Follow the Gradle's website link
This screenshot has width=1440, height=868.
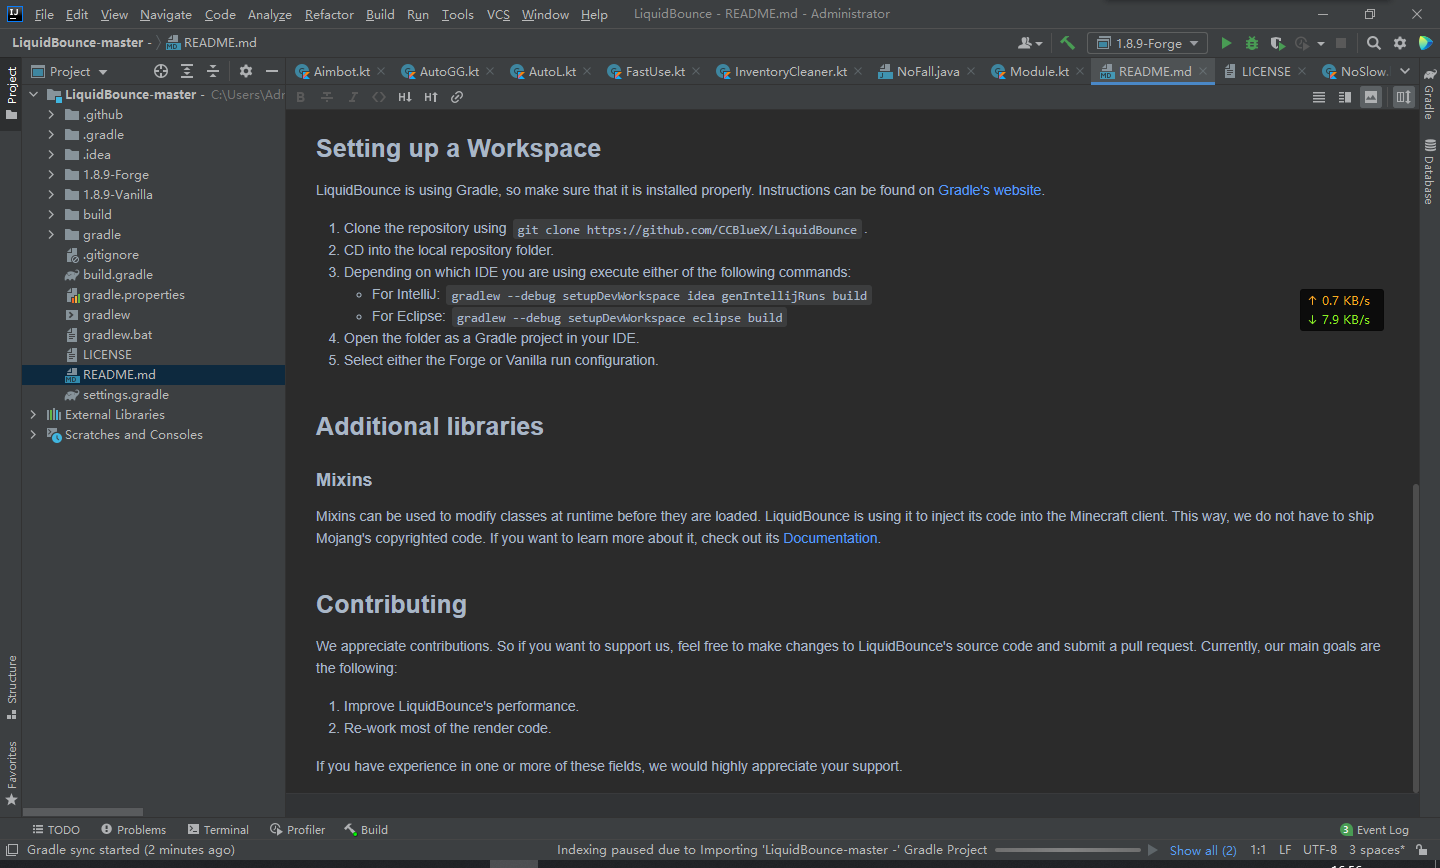click(x=989, y=190)
